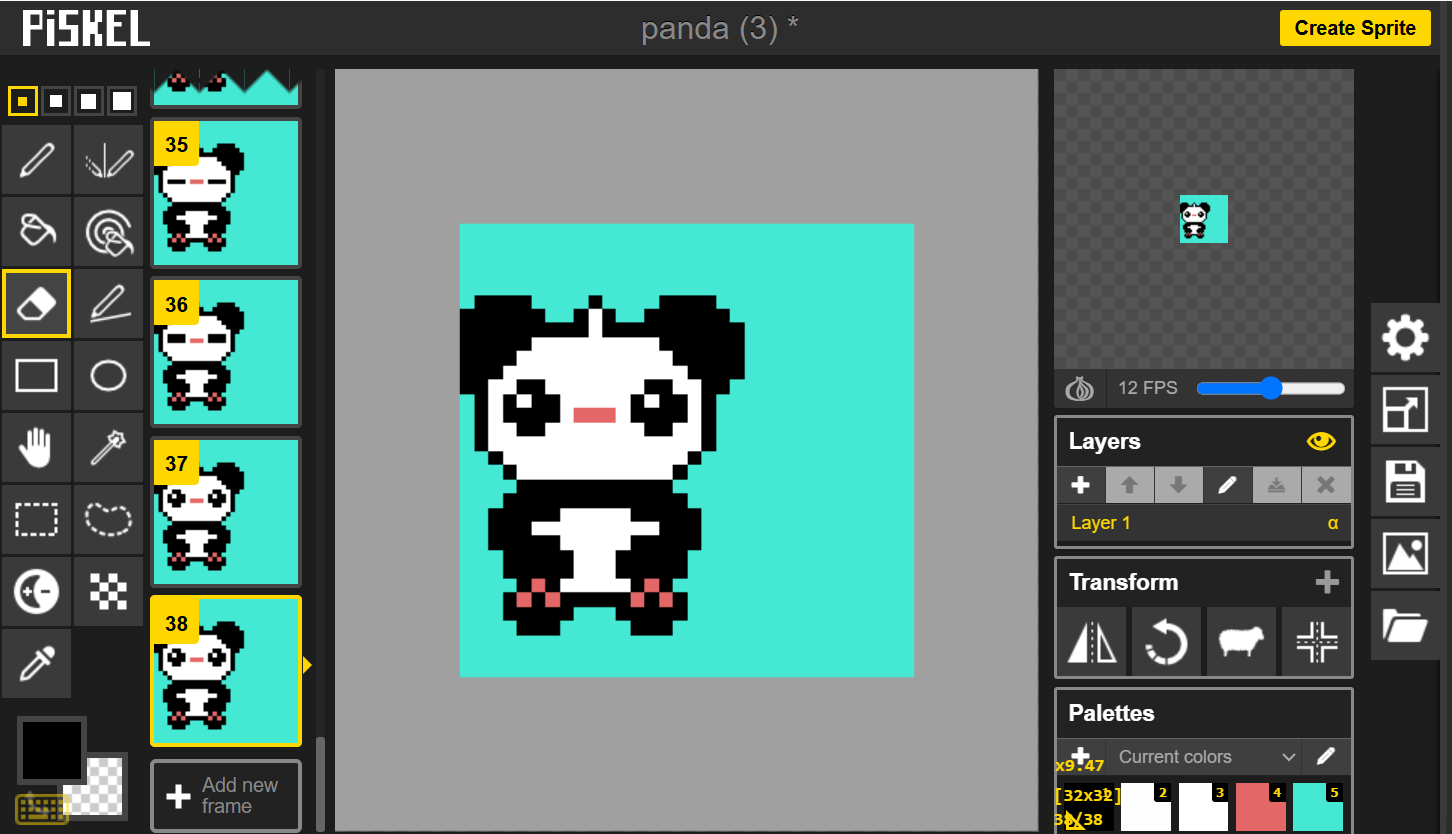Select the Eraser tool
Image resolution: width=1452 pixels, height=834 pixels.
pyautogui.click(x=36, y=303)
